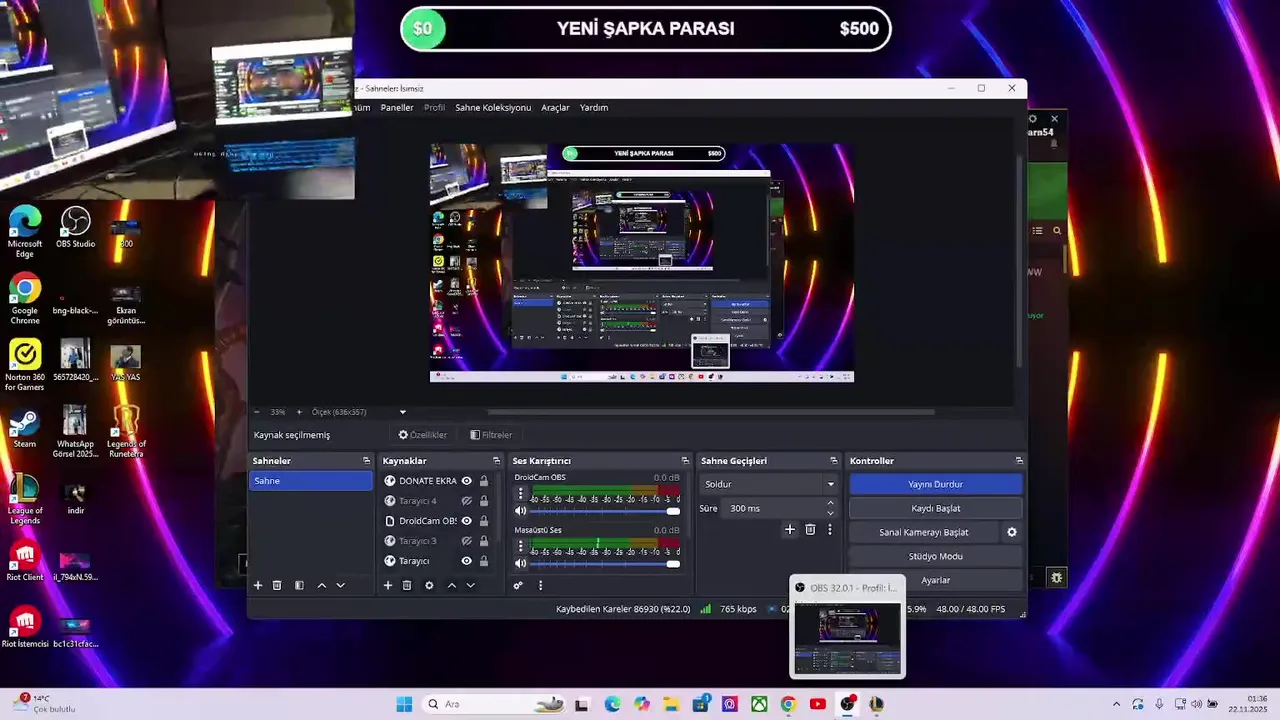Undock Kaynaklar panel with float icon
This screenshot has height=720, width=1280.
point(496,461)
